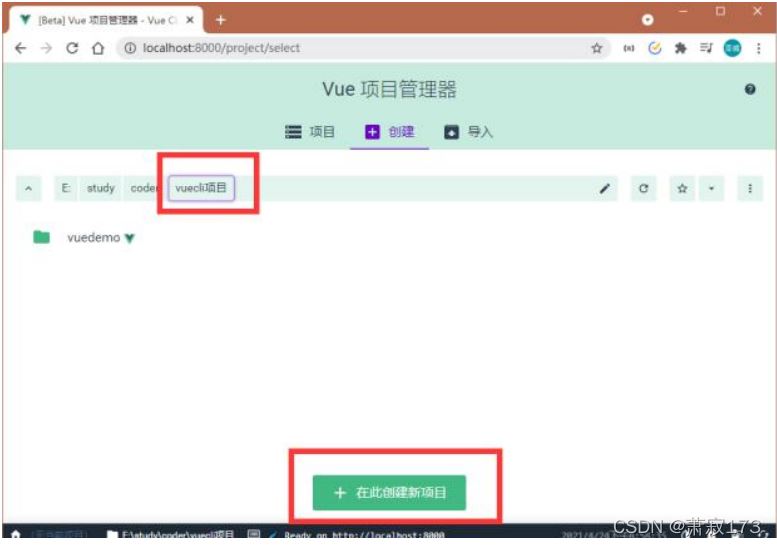This screenshot has width=777, height=547.
Task: Open the favorite folders dropdown arrow
Action: coord(711,188)
